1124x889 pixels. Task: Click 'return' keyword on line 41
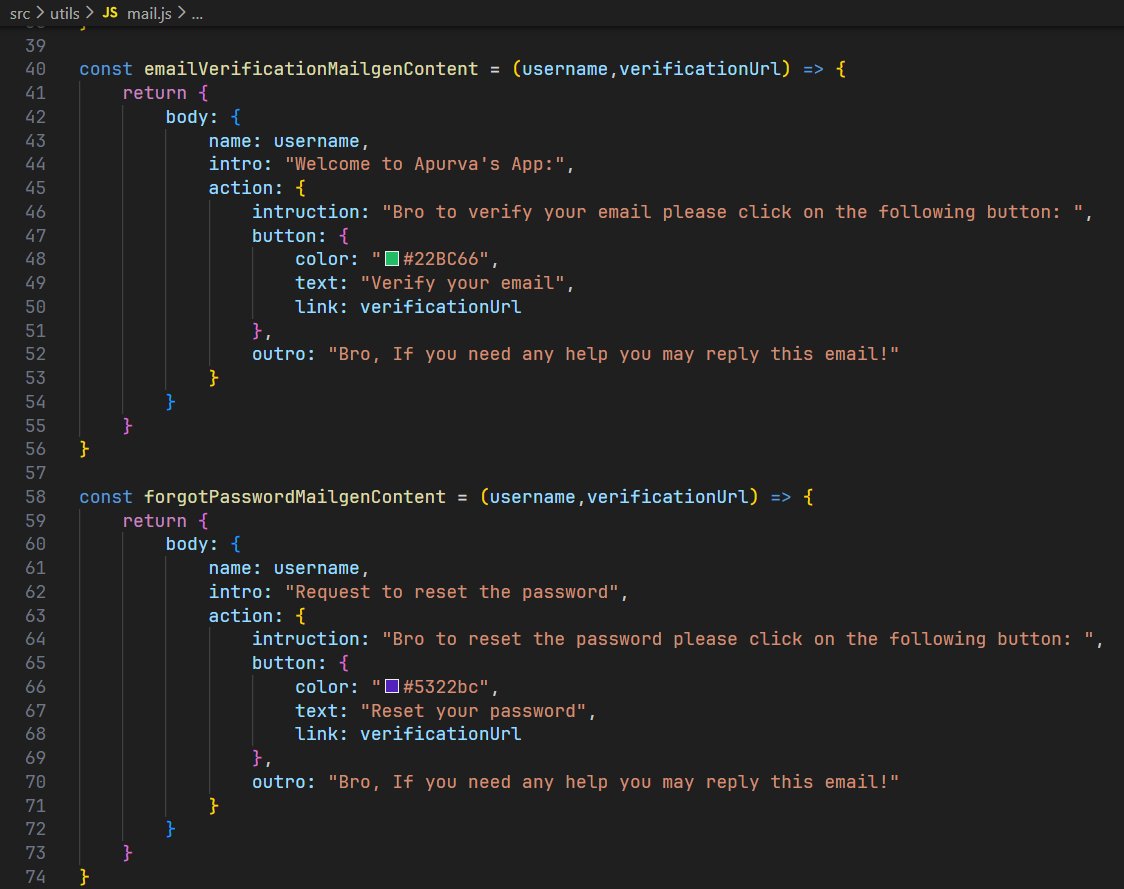pos(154,93)
